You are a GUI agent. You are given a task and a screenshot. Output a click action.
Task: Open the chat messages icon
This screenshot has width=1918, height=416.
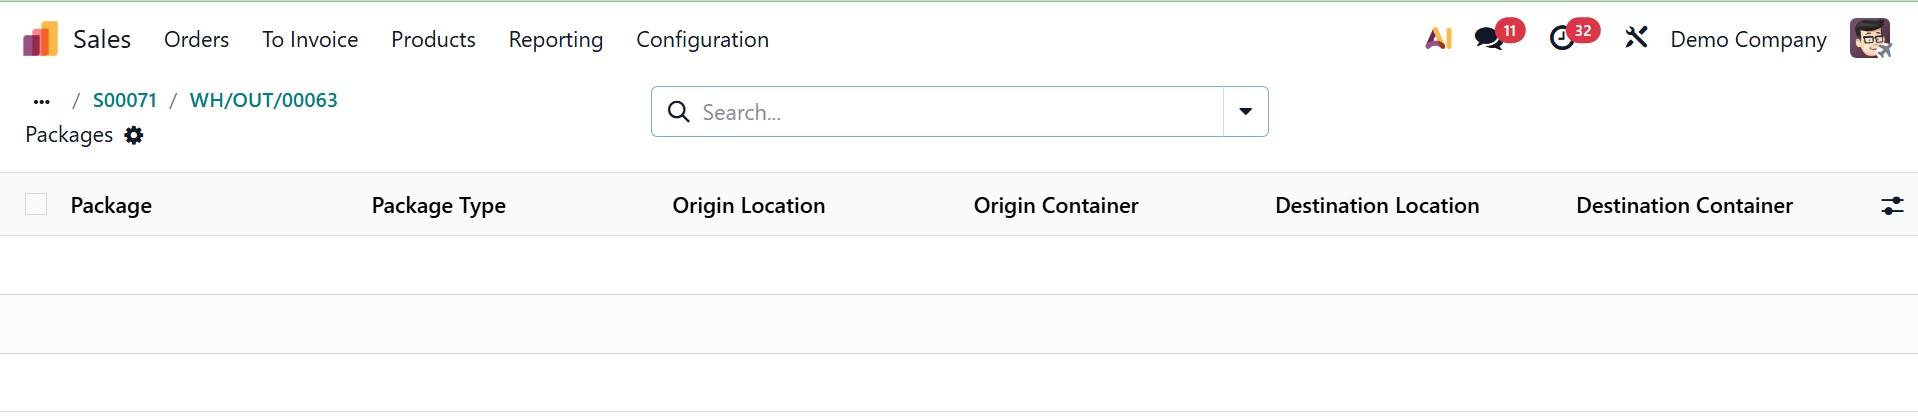tap(1489, 39)
